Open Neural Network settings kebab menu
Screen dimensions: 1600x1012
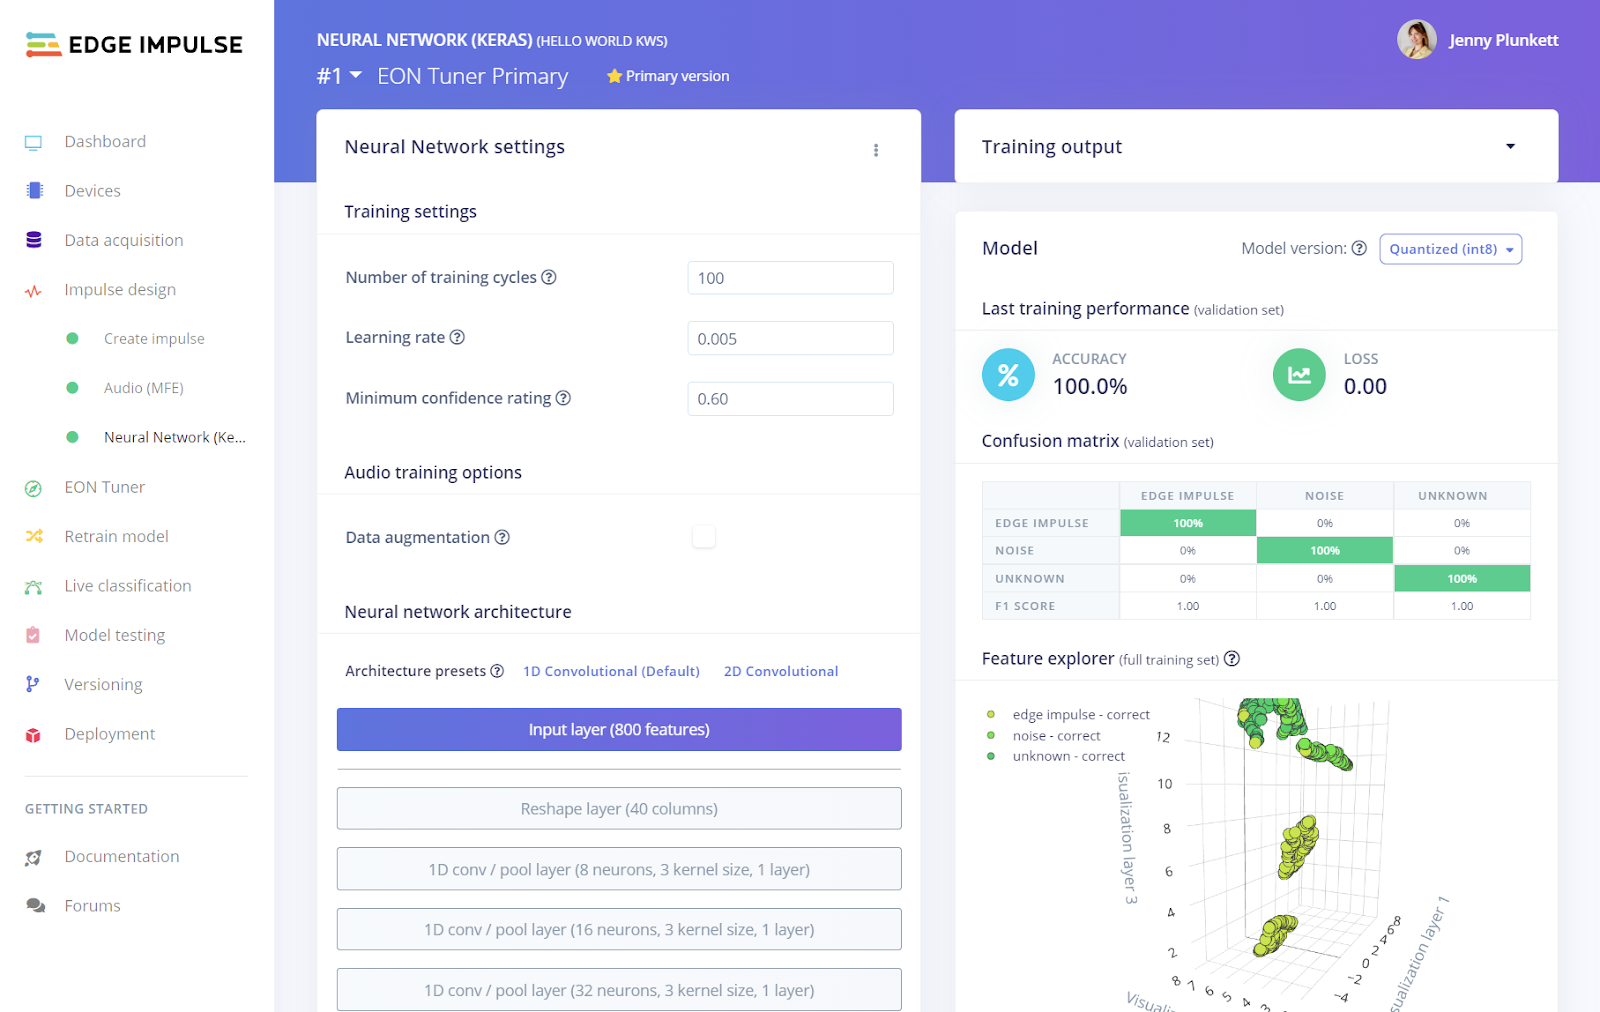click(x=876, y=150)
